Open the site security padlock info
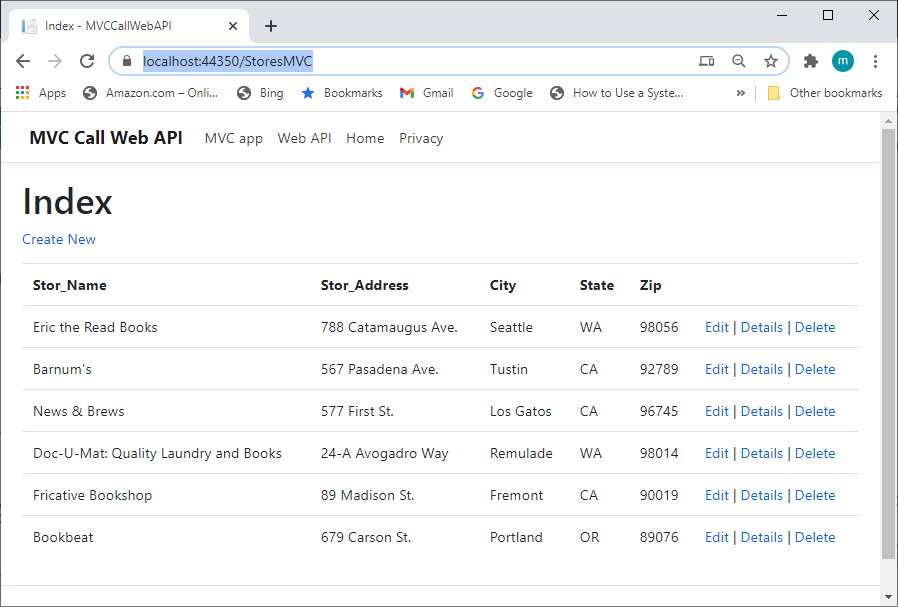The width and height of the screenshot is (898, 607). [x=126, y=61]
